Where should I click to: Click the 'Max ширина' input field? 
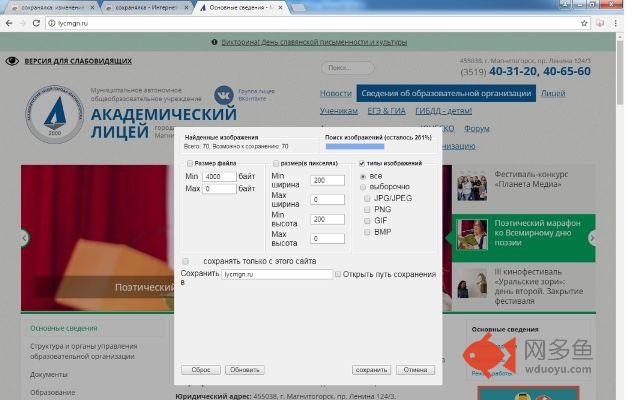[327, 200]
